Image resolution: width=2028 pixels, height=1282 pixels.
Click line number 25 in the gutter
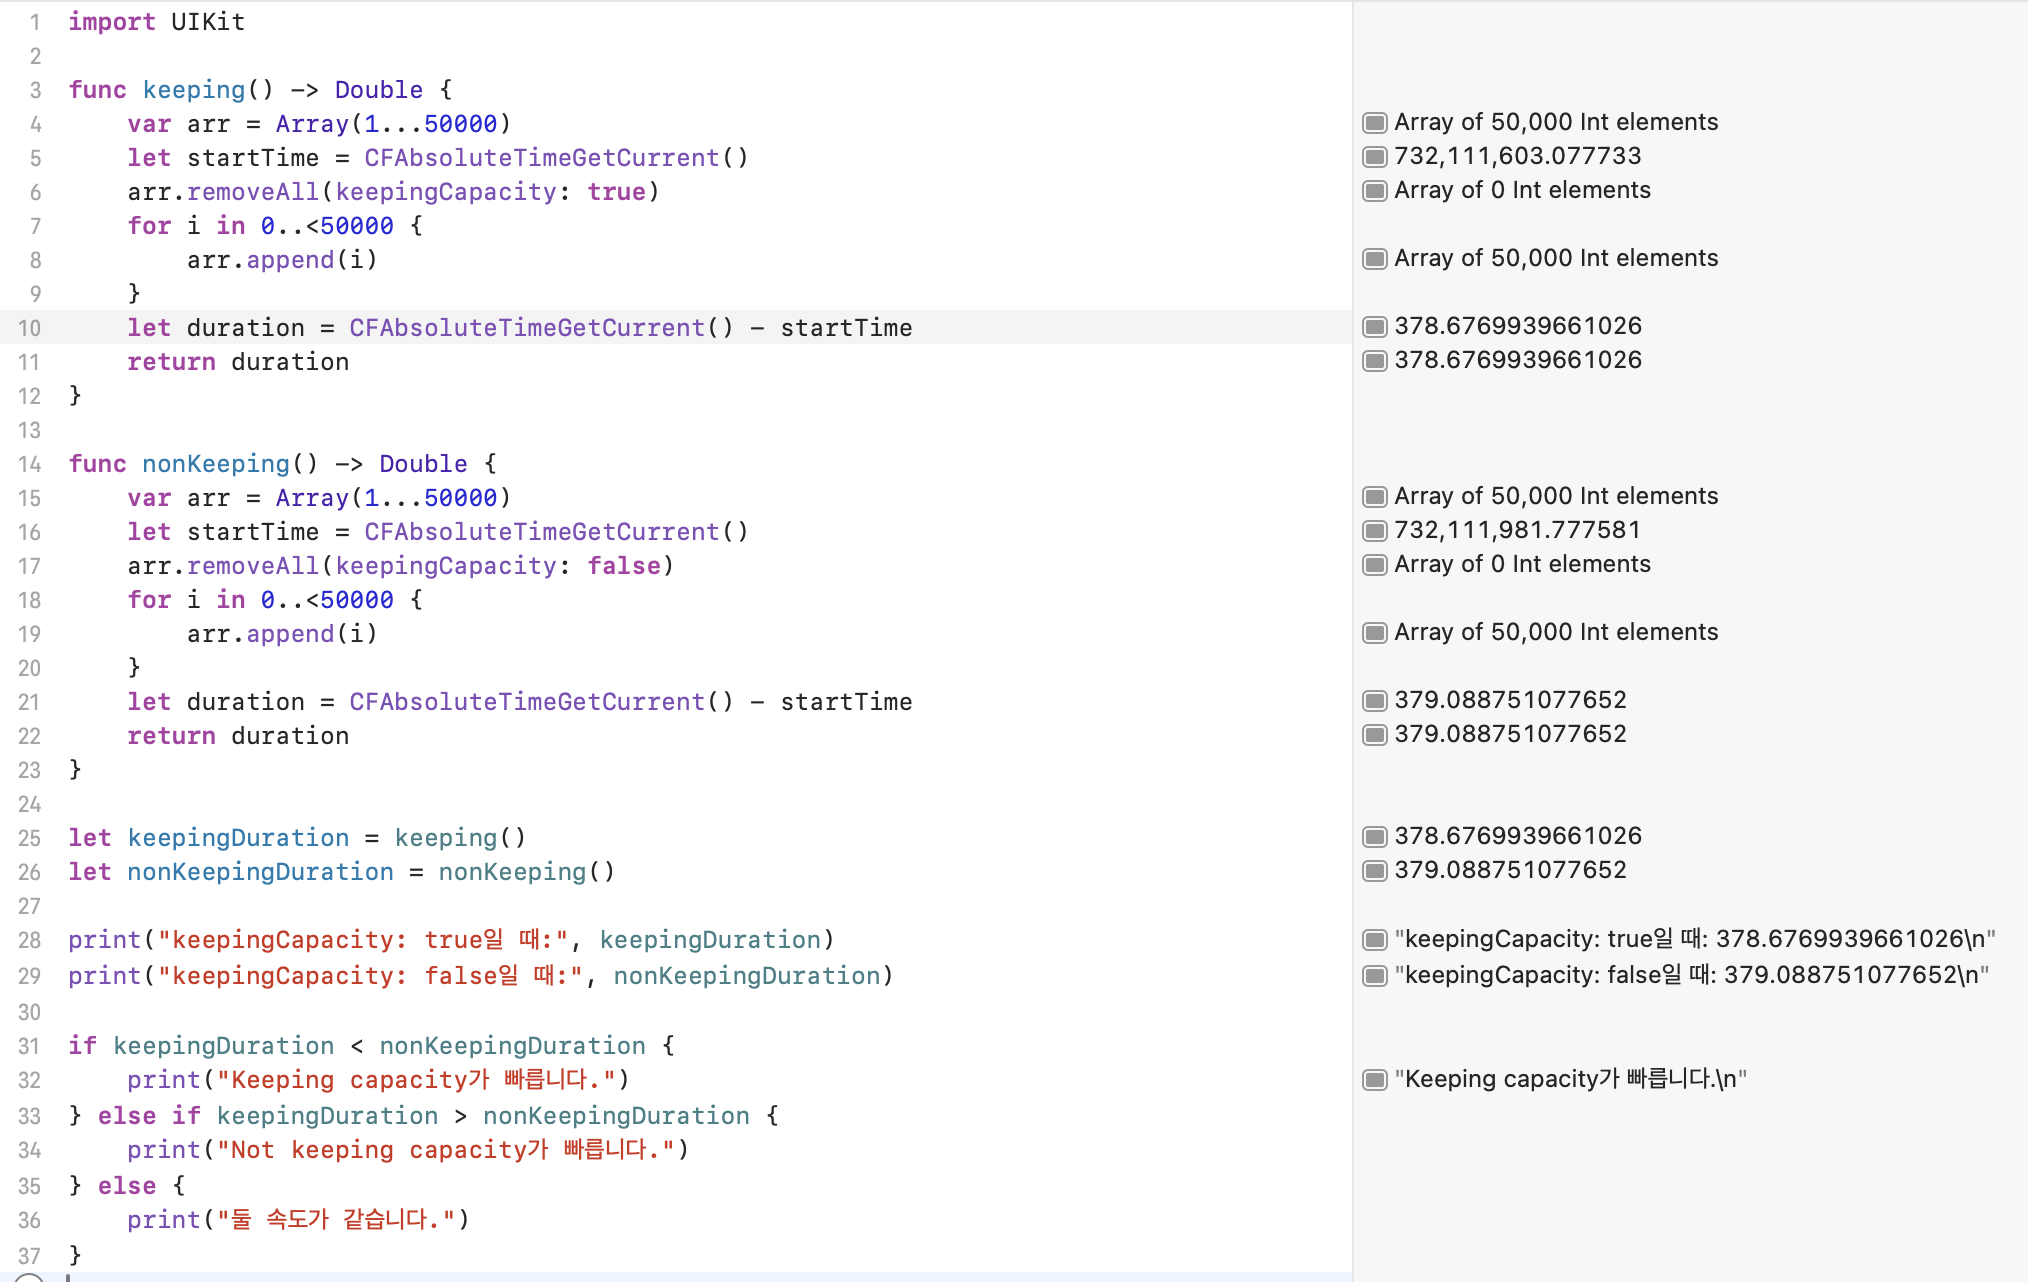click(30, 838)
